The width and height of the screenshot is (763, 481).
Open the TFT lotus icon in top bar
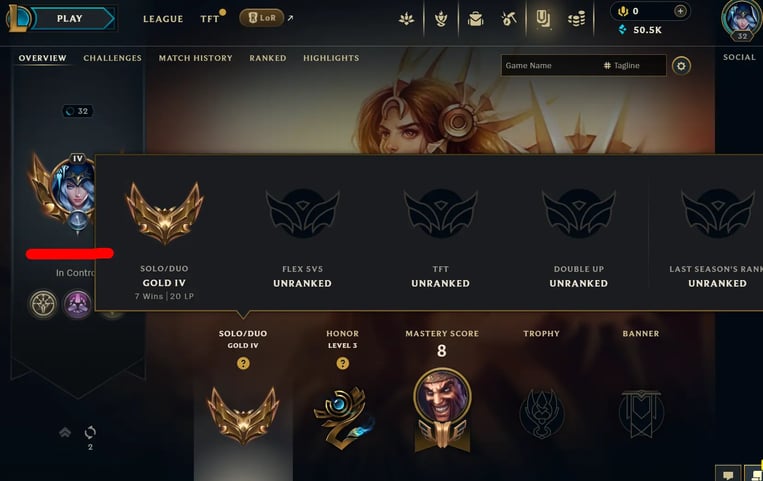click(406, 19)
